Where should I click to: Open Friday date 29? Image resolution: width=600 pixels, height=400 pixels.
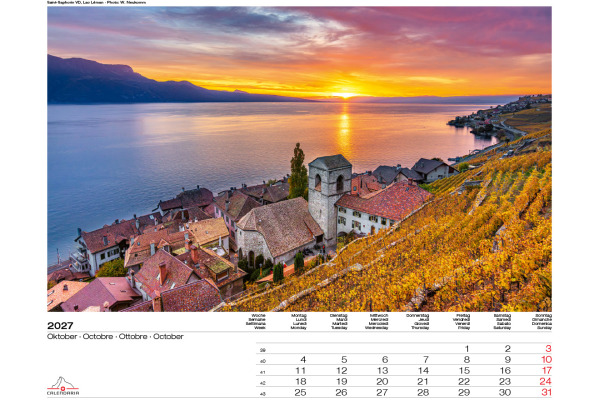pyautogui.click(x=464, y=393)
